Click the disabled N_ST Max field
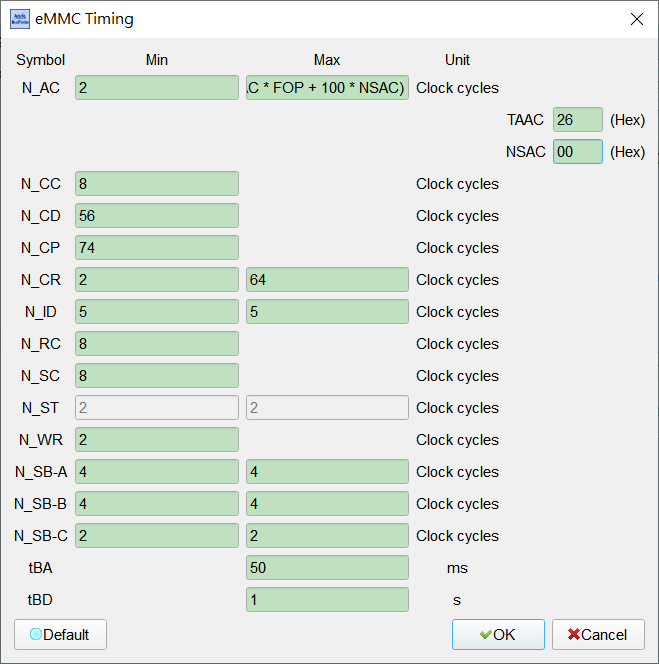The width and height of the screenshot is (659, 664). (x=327, y=407)
